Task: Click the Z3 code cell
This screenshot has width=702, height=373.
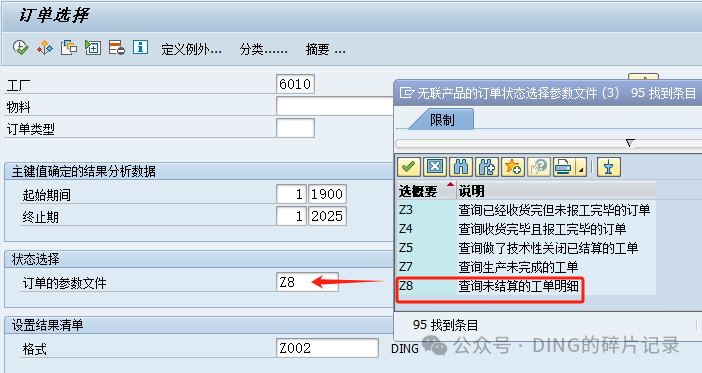Action: pos(426,210)
